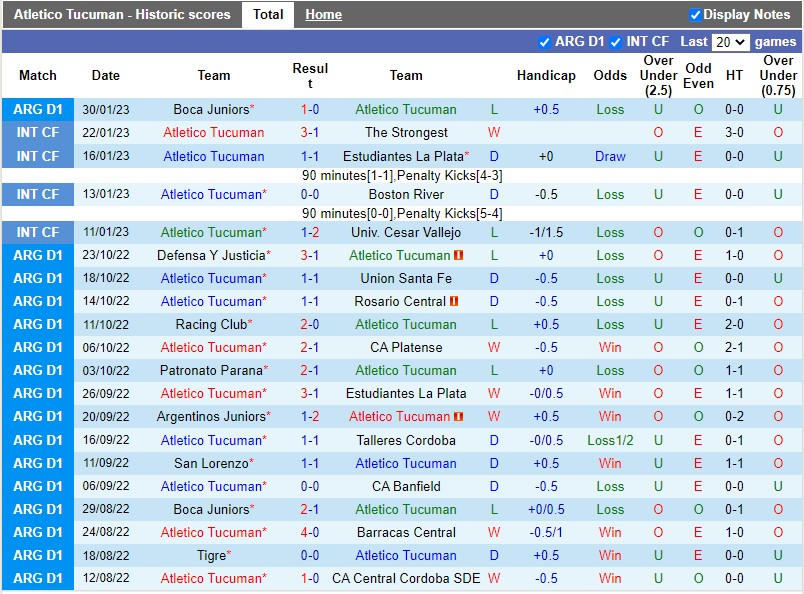Screen dimensions: 804x594
Task: Click the Atletico Tucuman - Historic scores title
Action: pos(122,14)
